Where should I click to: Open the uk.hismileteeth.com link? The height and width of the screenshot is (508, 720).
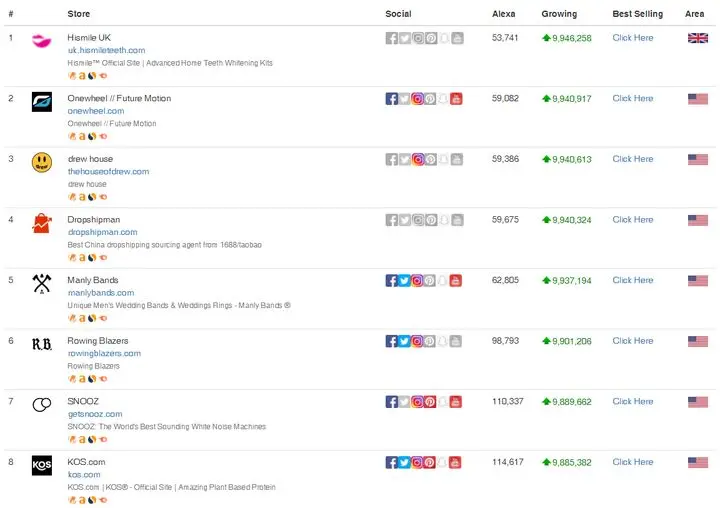[x=106, y=50]
